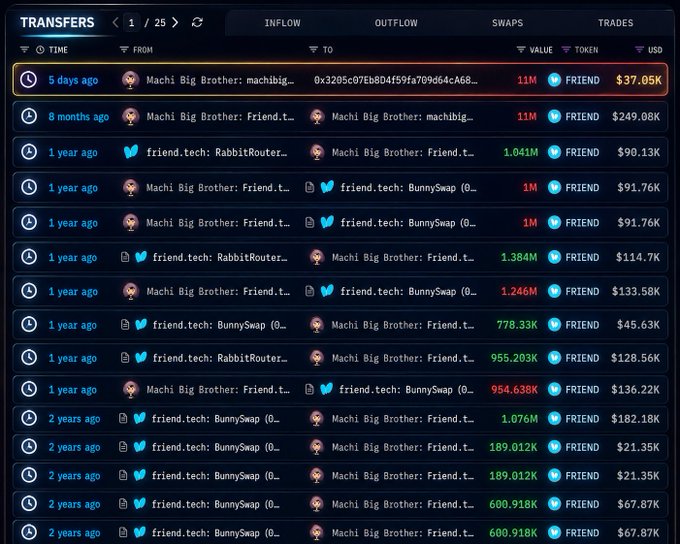Sort by the VALUE column header

[x=541, y=50]
